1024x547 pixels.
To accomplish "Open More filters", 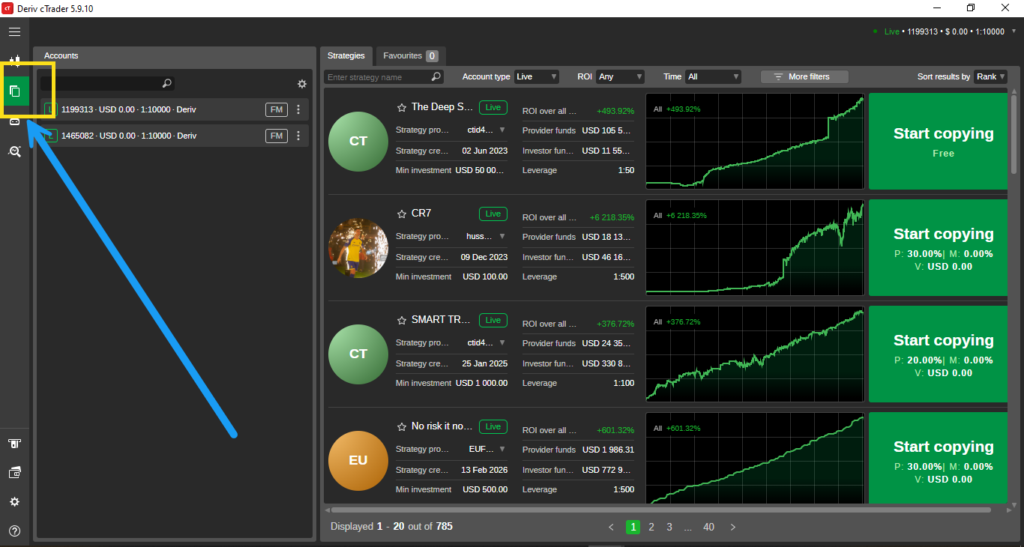I will pyautogui.click(x=805, y=76).
